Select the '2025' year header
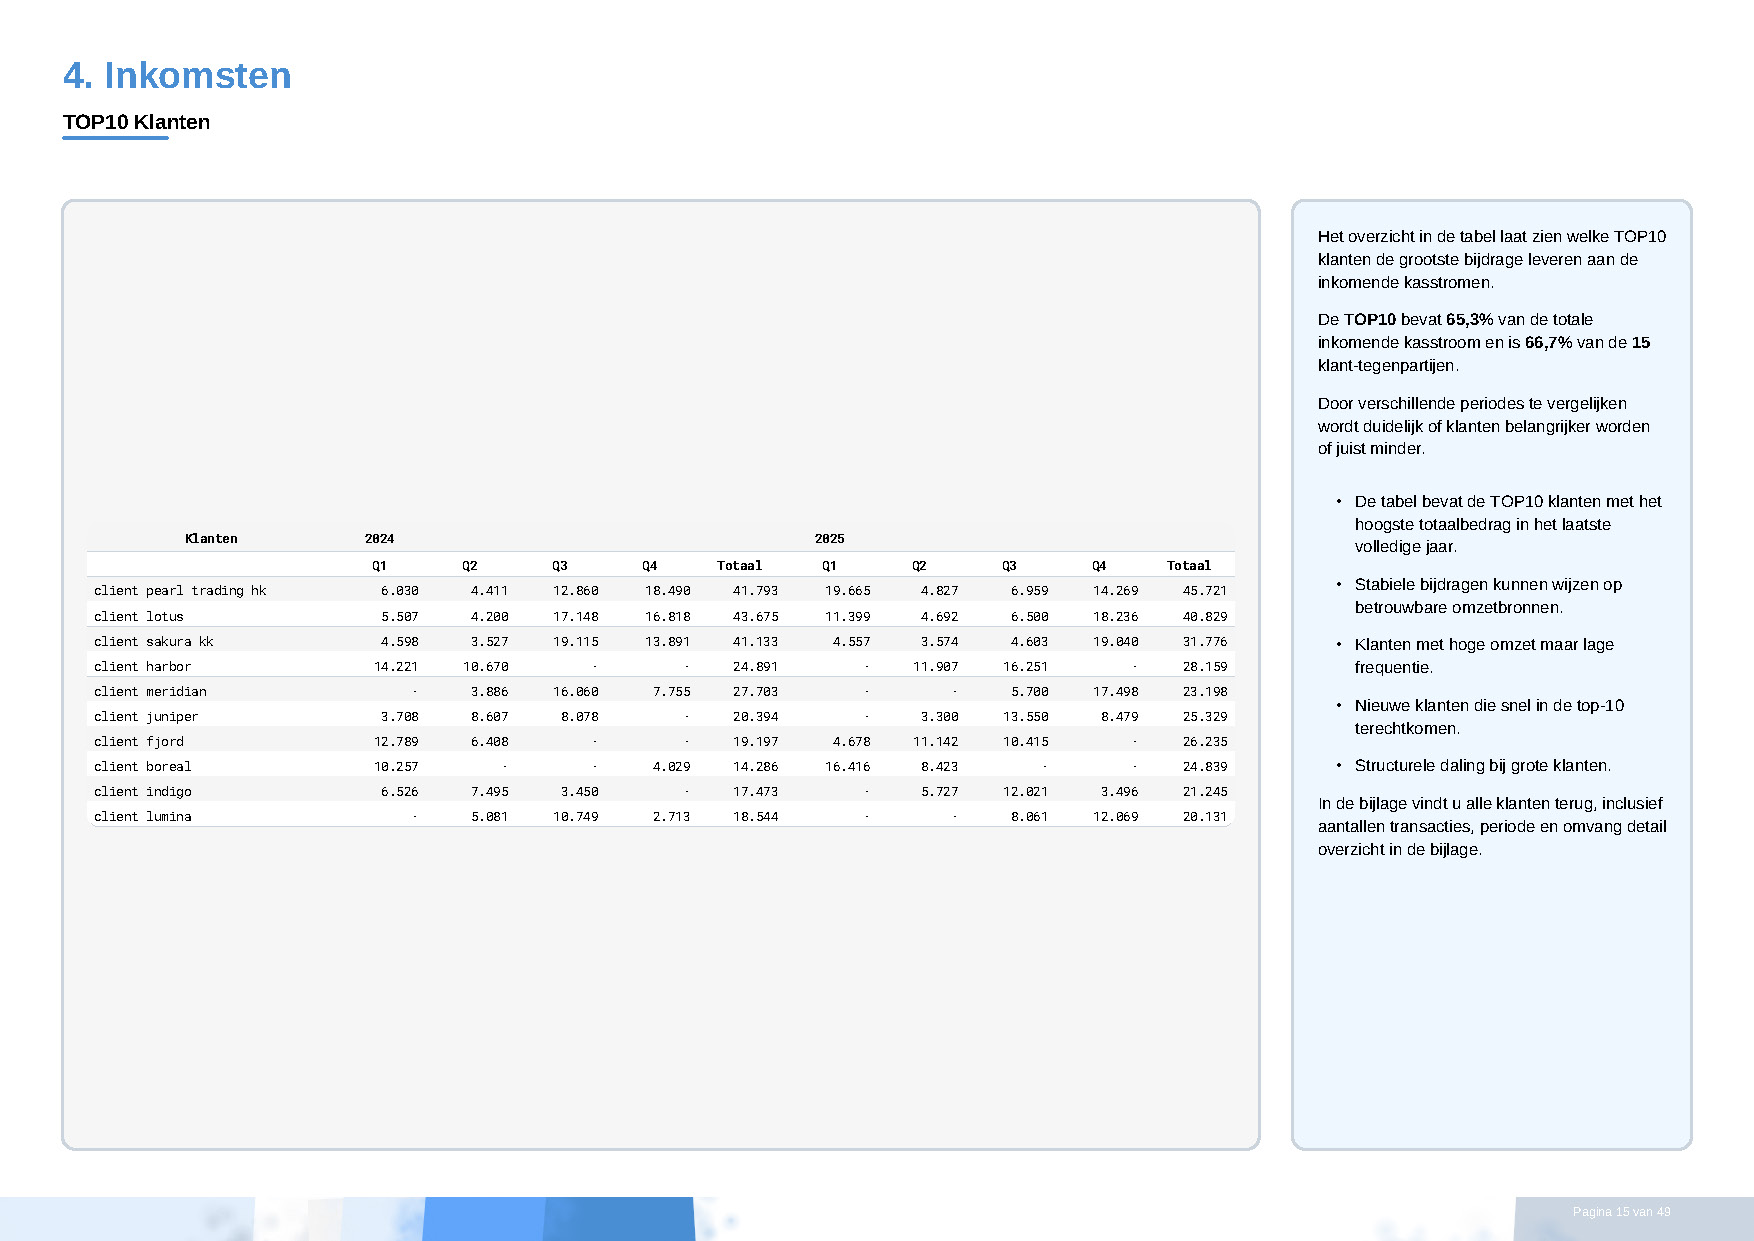 point(829,538)
